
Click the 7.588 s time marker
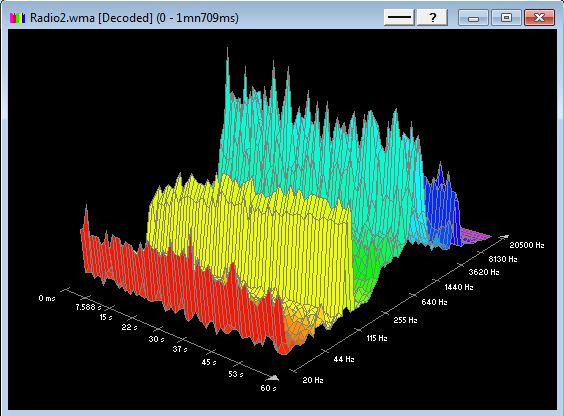coord(88,307)
